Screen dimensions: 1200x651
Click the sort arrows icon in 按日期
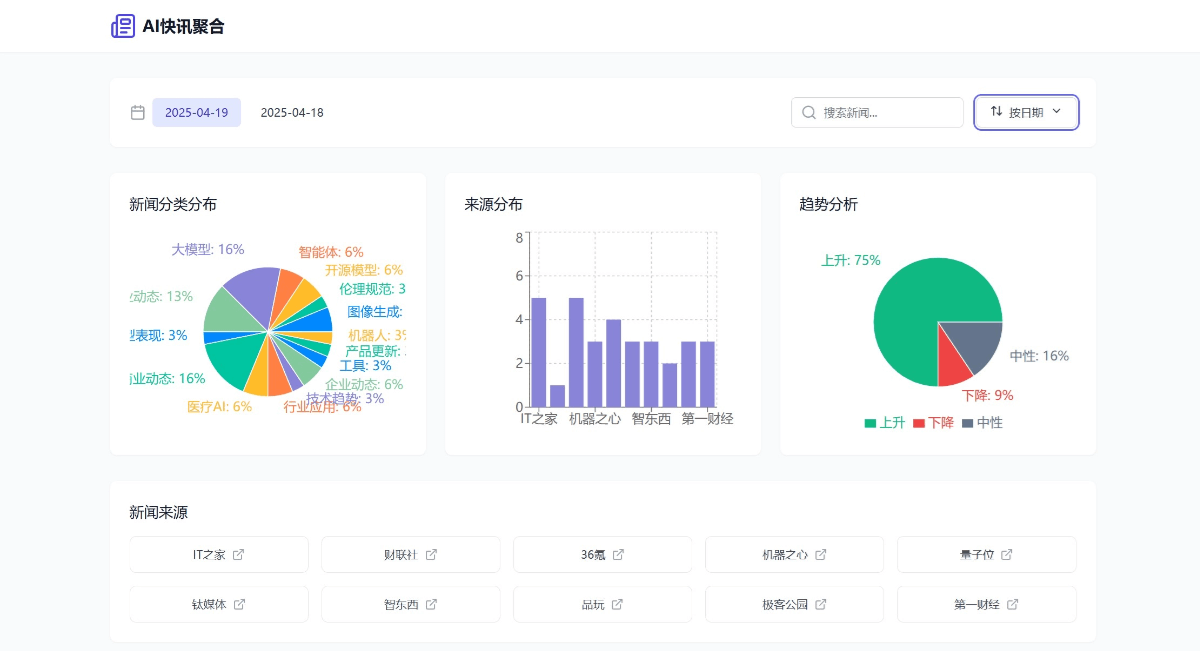coord(996,111)
